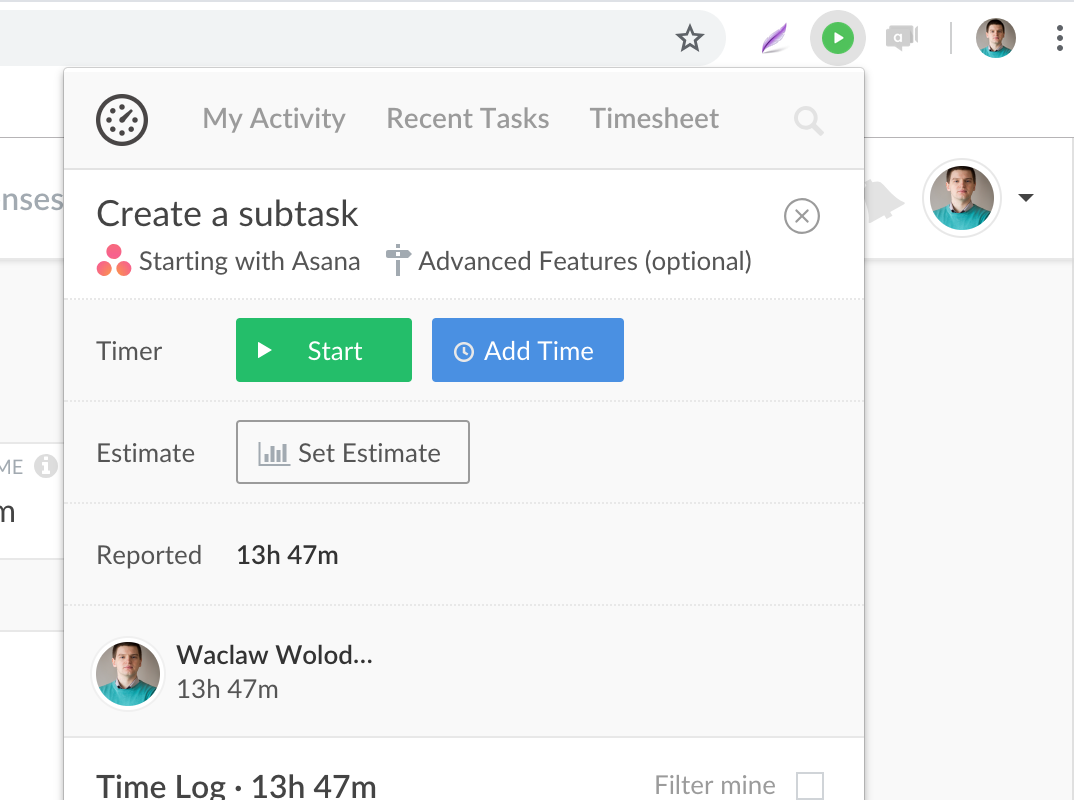Click the time tracker clock logo
Viewport: 1074px width, 800px height.
122,120
